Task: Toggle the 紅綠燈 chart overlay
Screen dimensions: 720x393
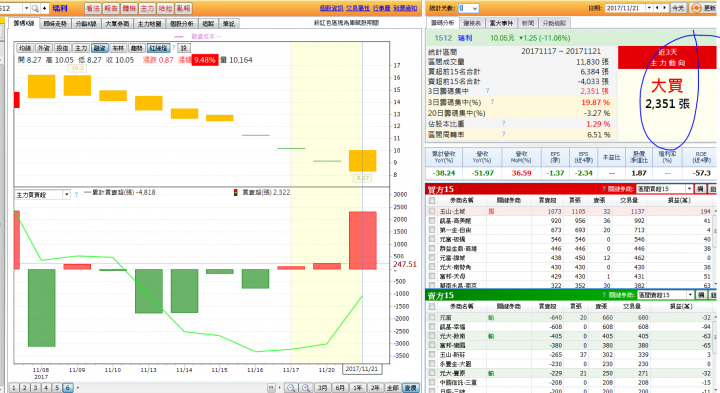Action: [158, 48]
